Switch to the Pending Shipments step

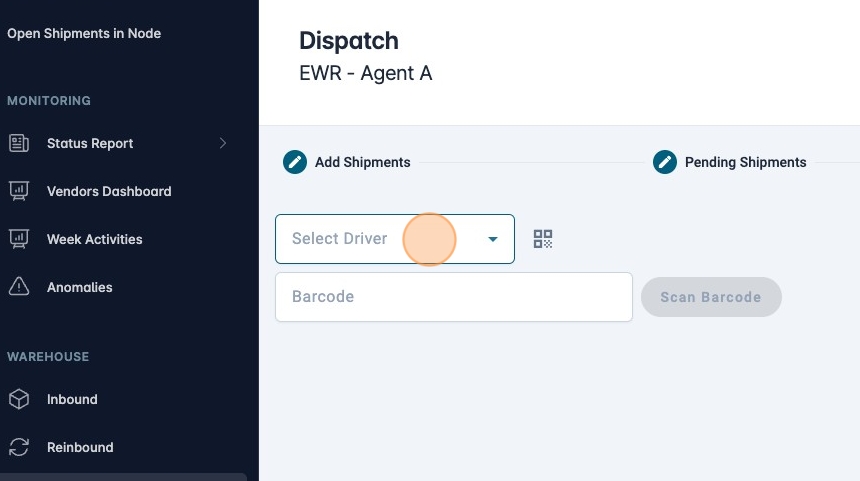coord(745,162)
